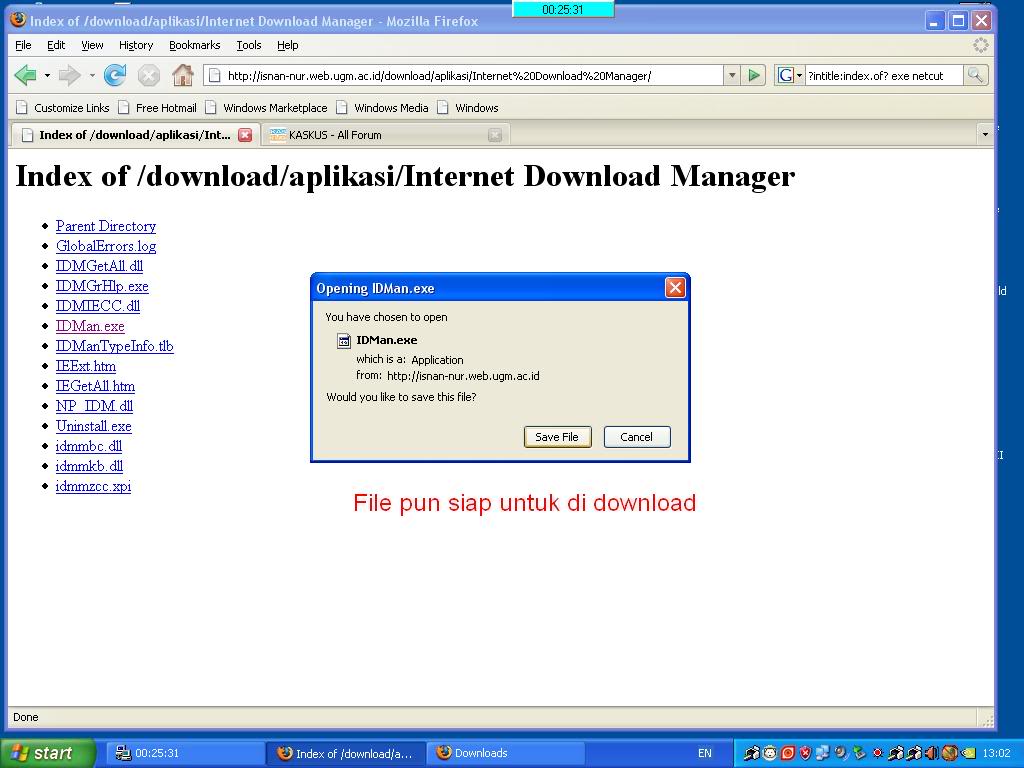The image size is (1024, 768).
Task: Open the Forward button history dropdown
Action: coord(92,76)
